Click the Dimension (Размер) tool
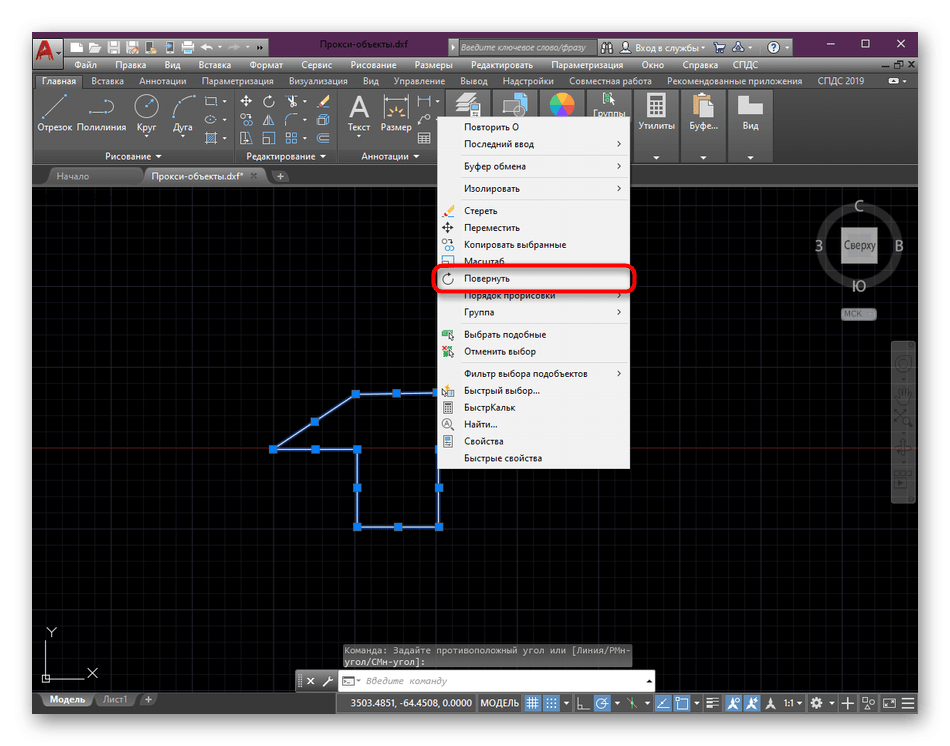The width and height of the screenshot is (950, 746). click(x=396, y=114)
